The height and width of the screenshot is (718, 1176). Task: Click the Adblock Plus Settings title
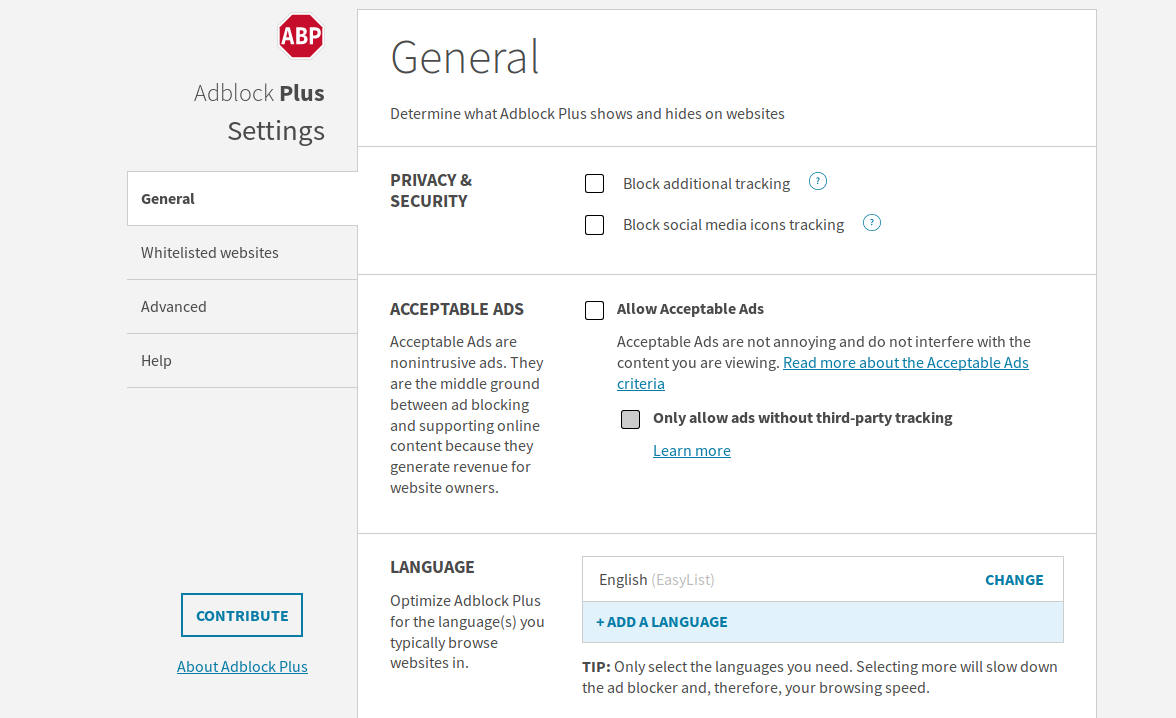pos(259,112)
